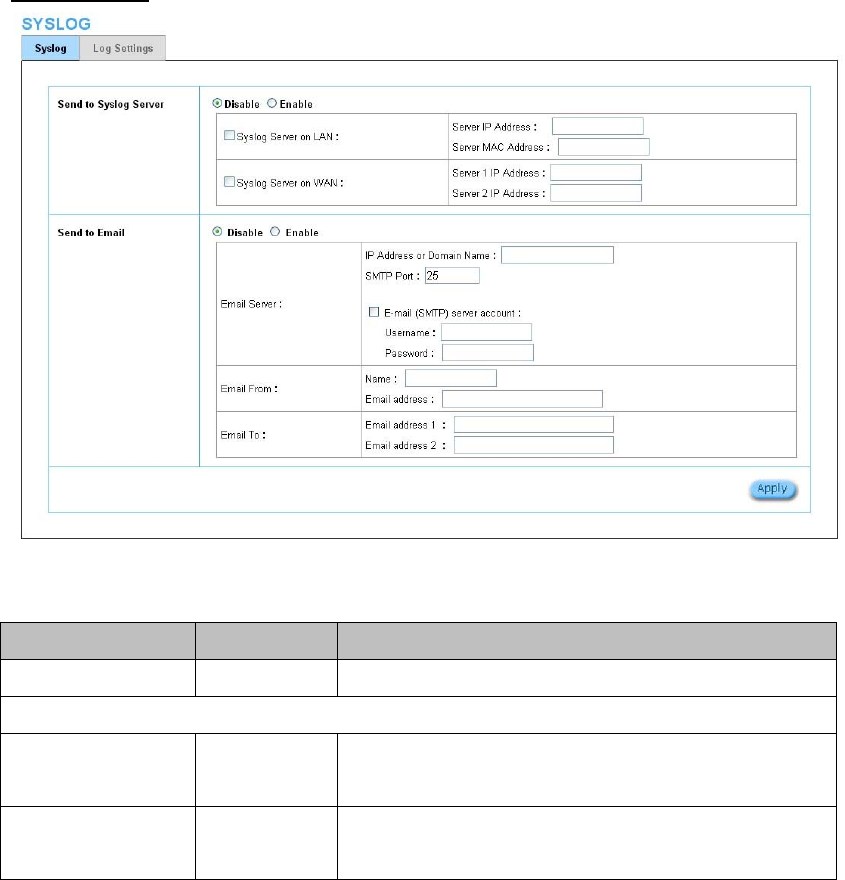Click the Email address 2 field
This screenshot has width=845, height=880.
tap(534, 445)
